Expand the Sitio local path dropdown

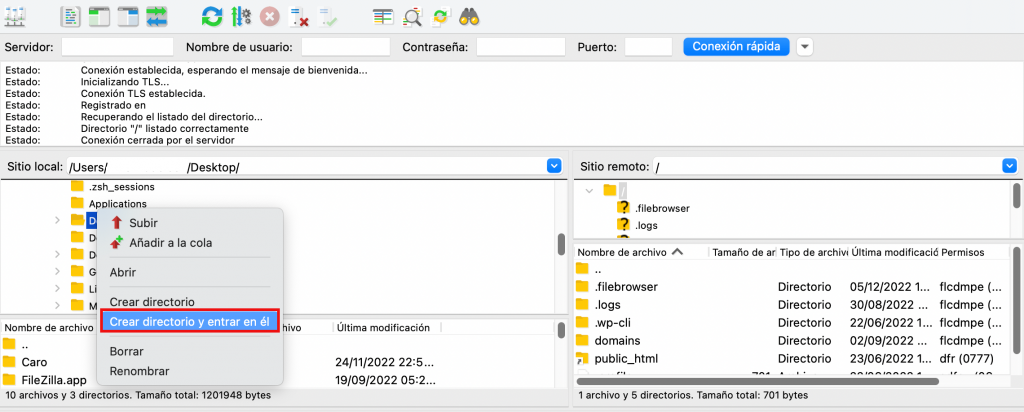tap(554, 166)
